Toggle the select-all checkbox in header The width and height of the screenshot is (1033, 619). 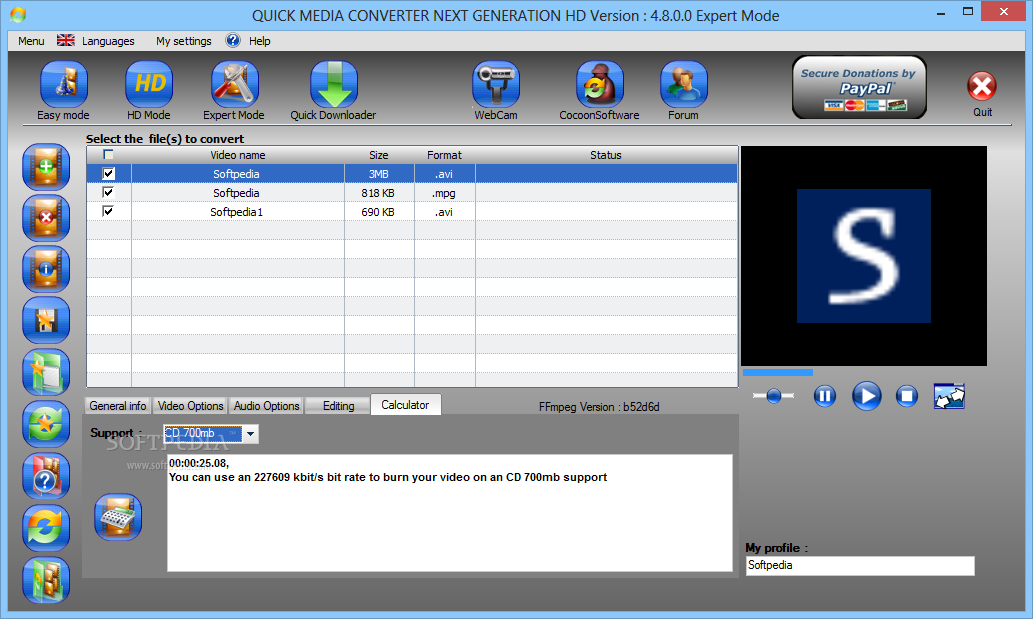click(109, 155)
